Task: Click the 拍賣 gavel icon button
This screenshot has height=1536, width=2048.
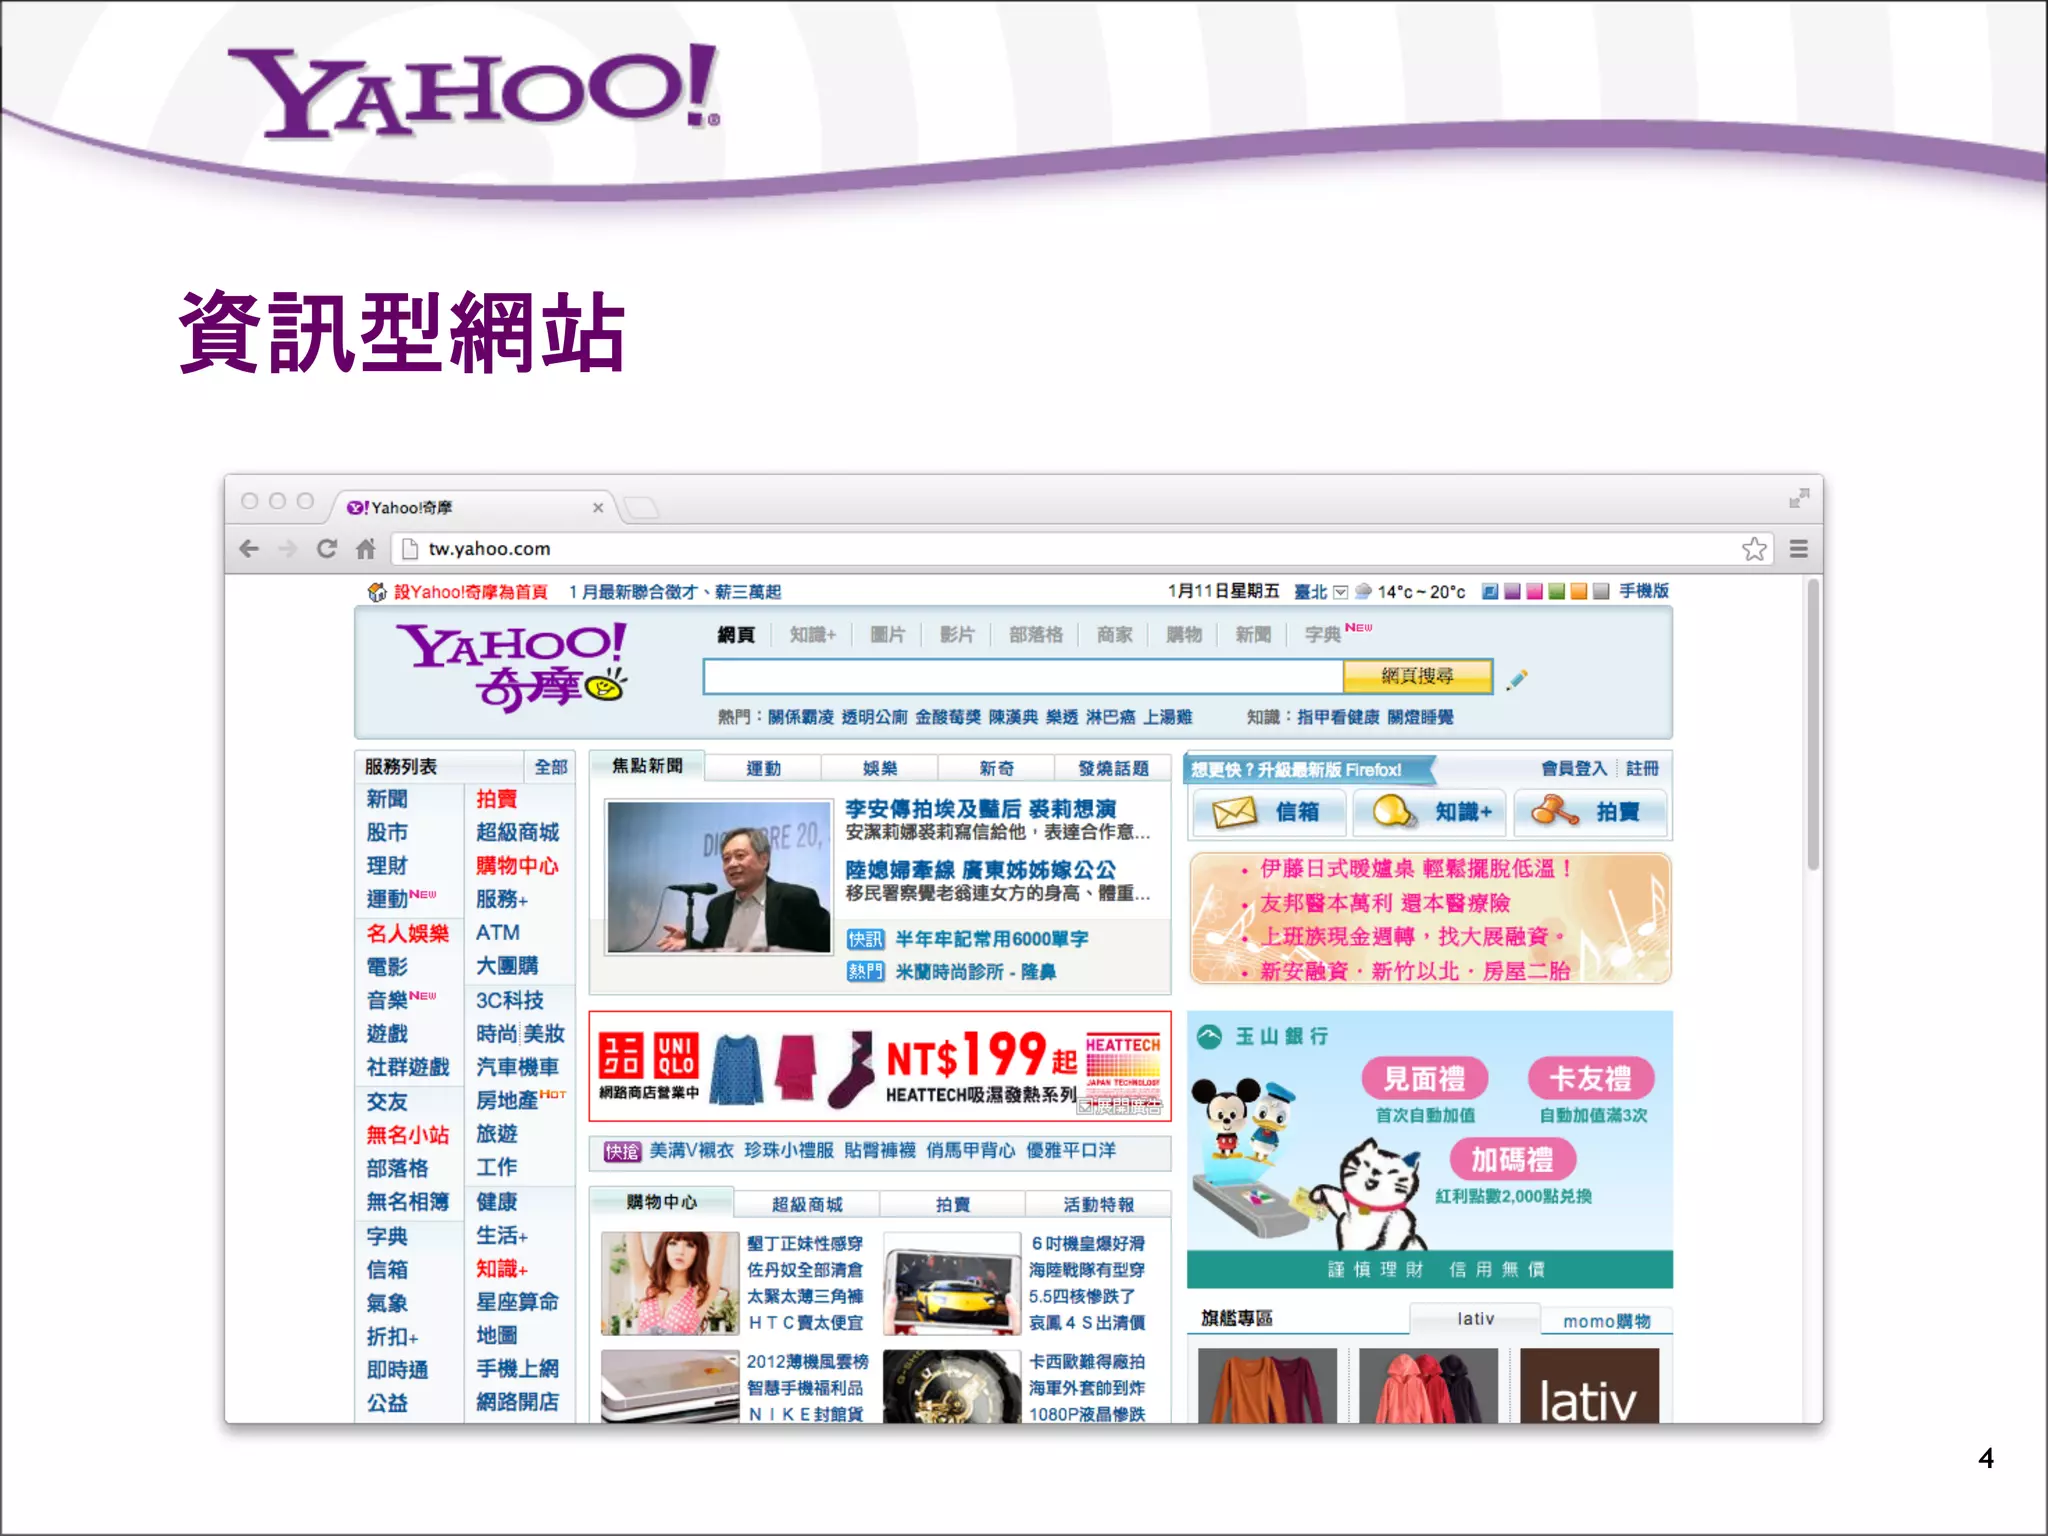Action: (1590, 812)
